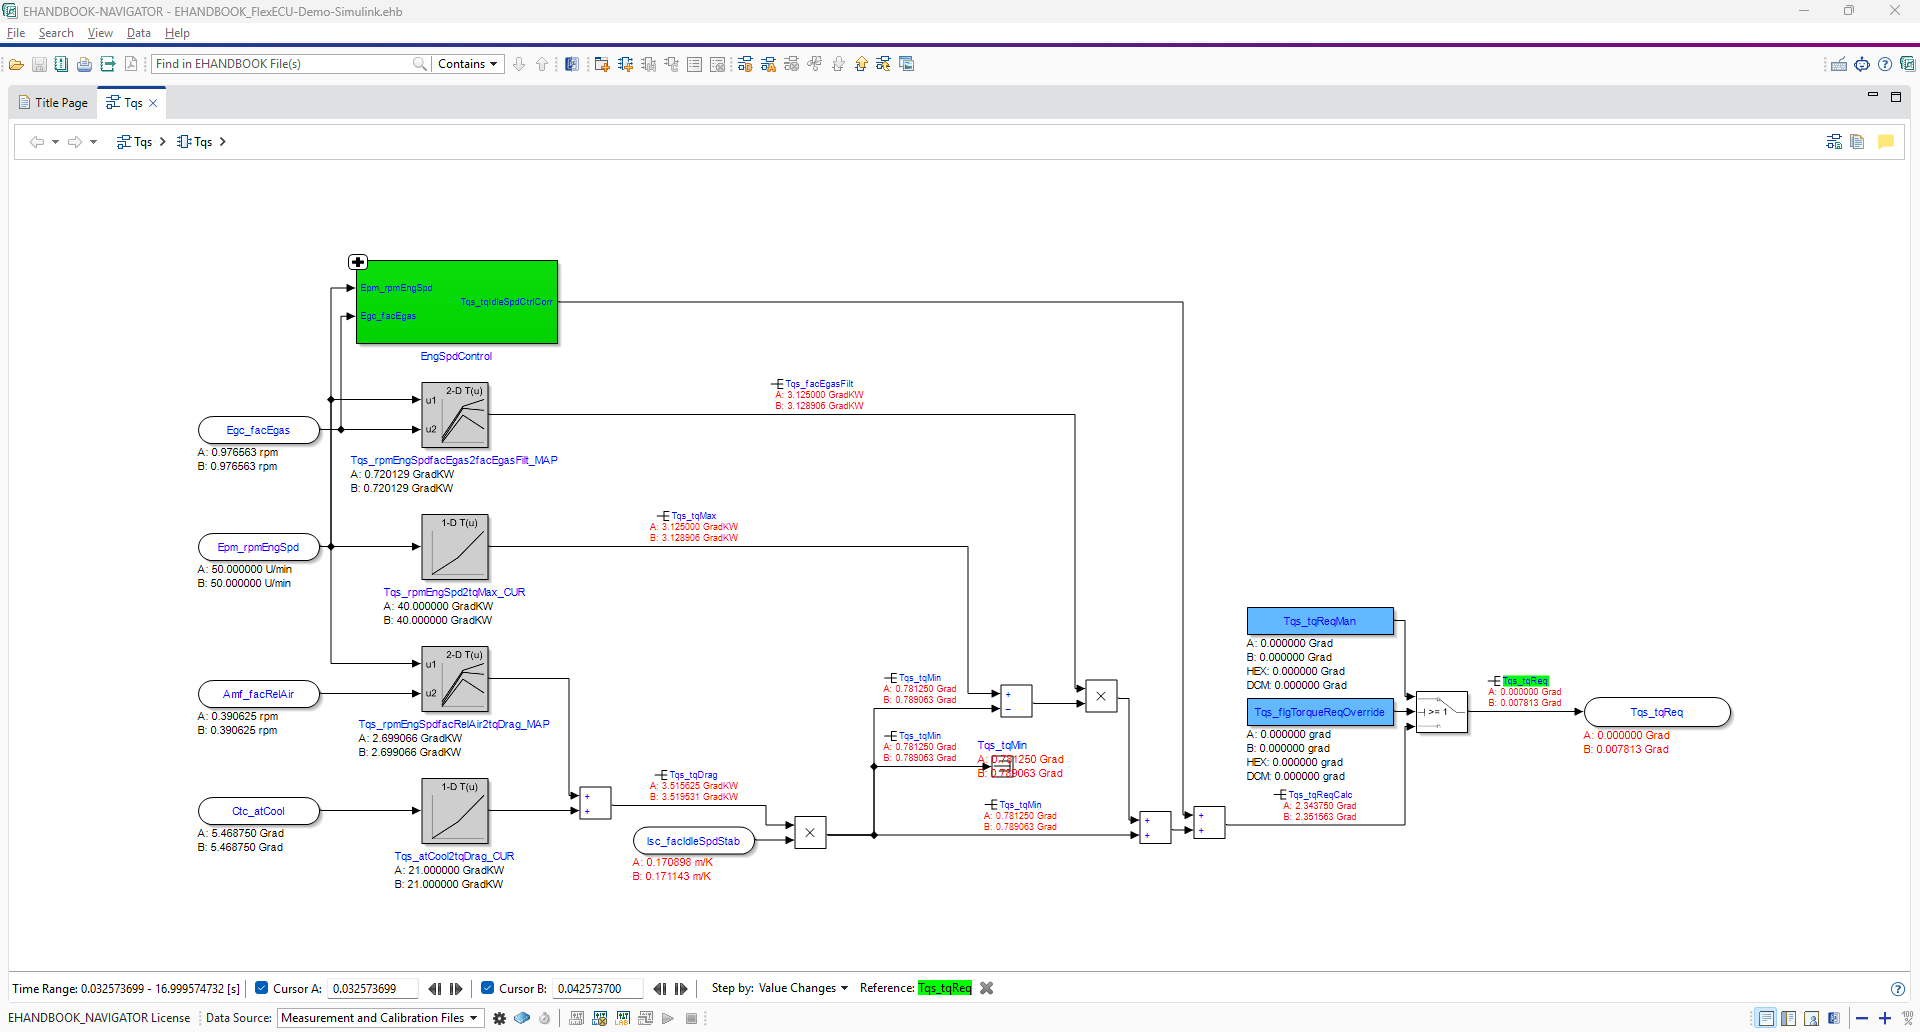Open the print dialog icon

(x=84, y=63)
